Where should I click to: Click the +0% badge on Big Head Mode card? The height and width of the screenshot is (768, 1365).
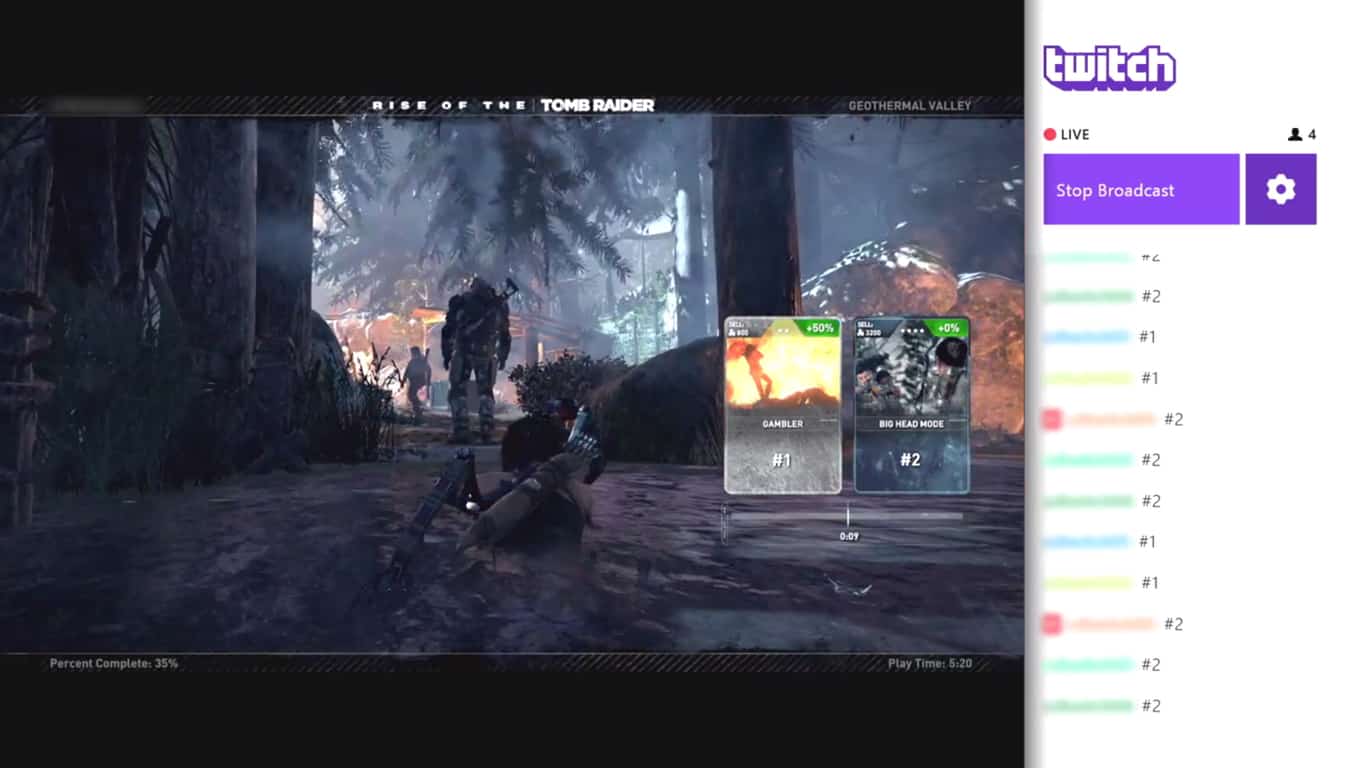pyautogui.click(x=948, y=328)
